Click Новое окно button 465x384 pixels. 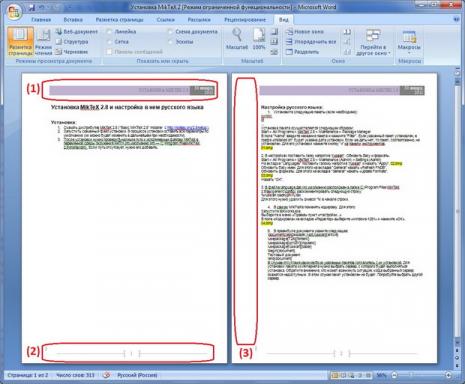(305, 32)
